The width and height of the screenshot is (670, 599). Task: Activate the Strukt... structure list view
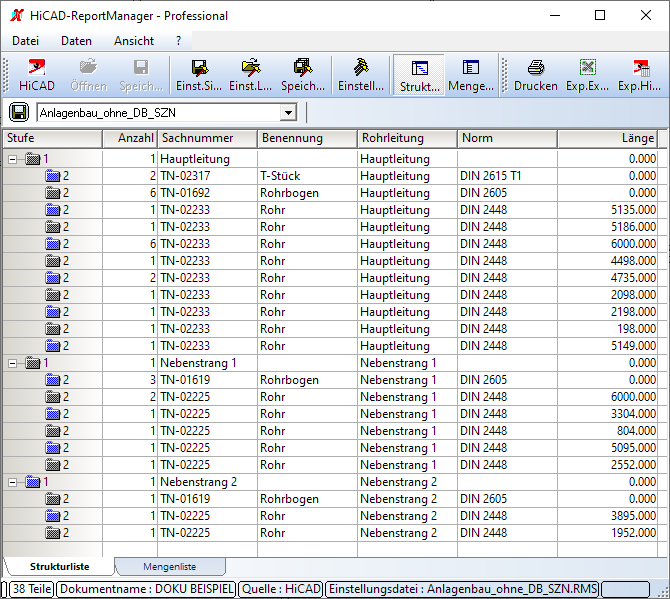(x=419, y=75)
